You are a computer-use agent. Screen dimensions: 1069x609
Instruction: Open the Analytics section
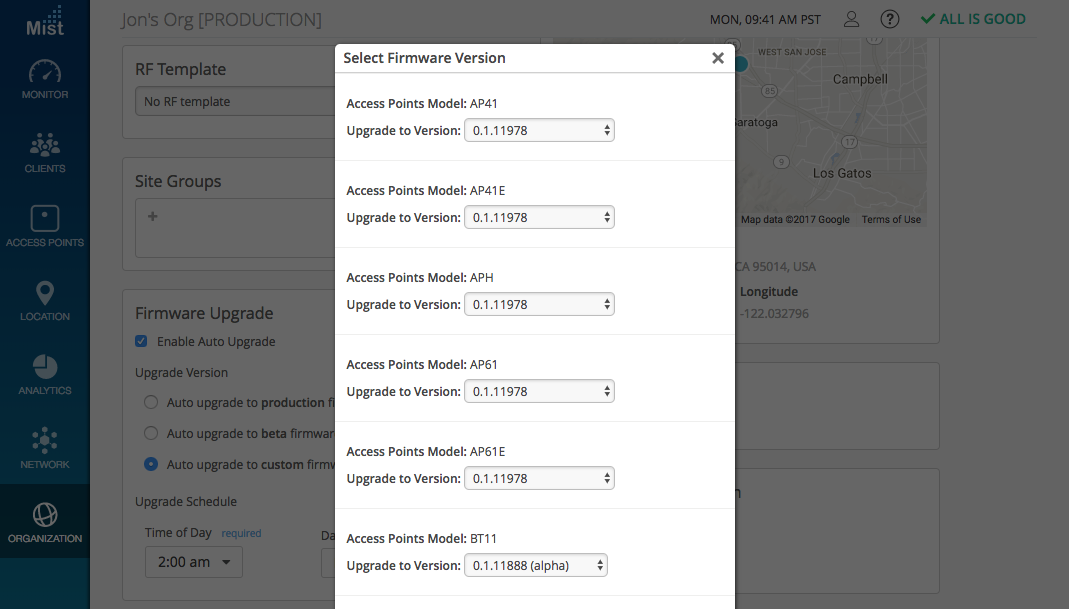(x=45, y=375)
